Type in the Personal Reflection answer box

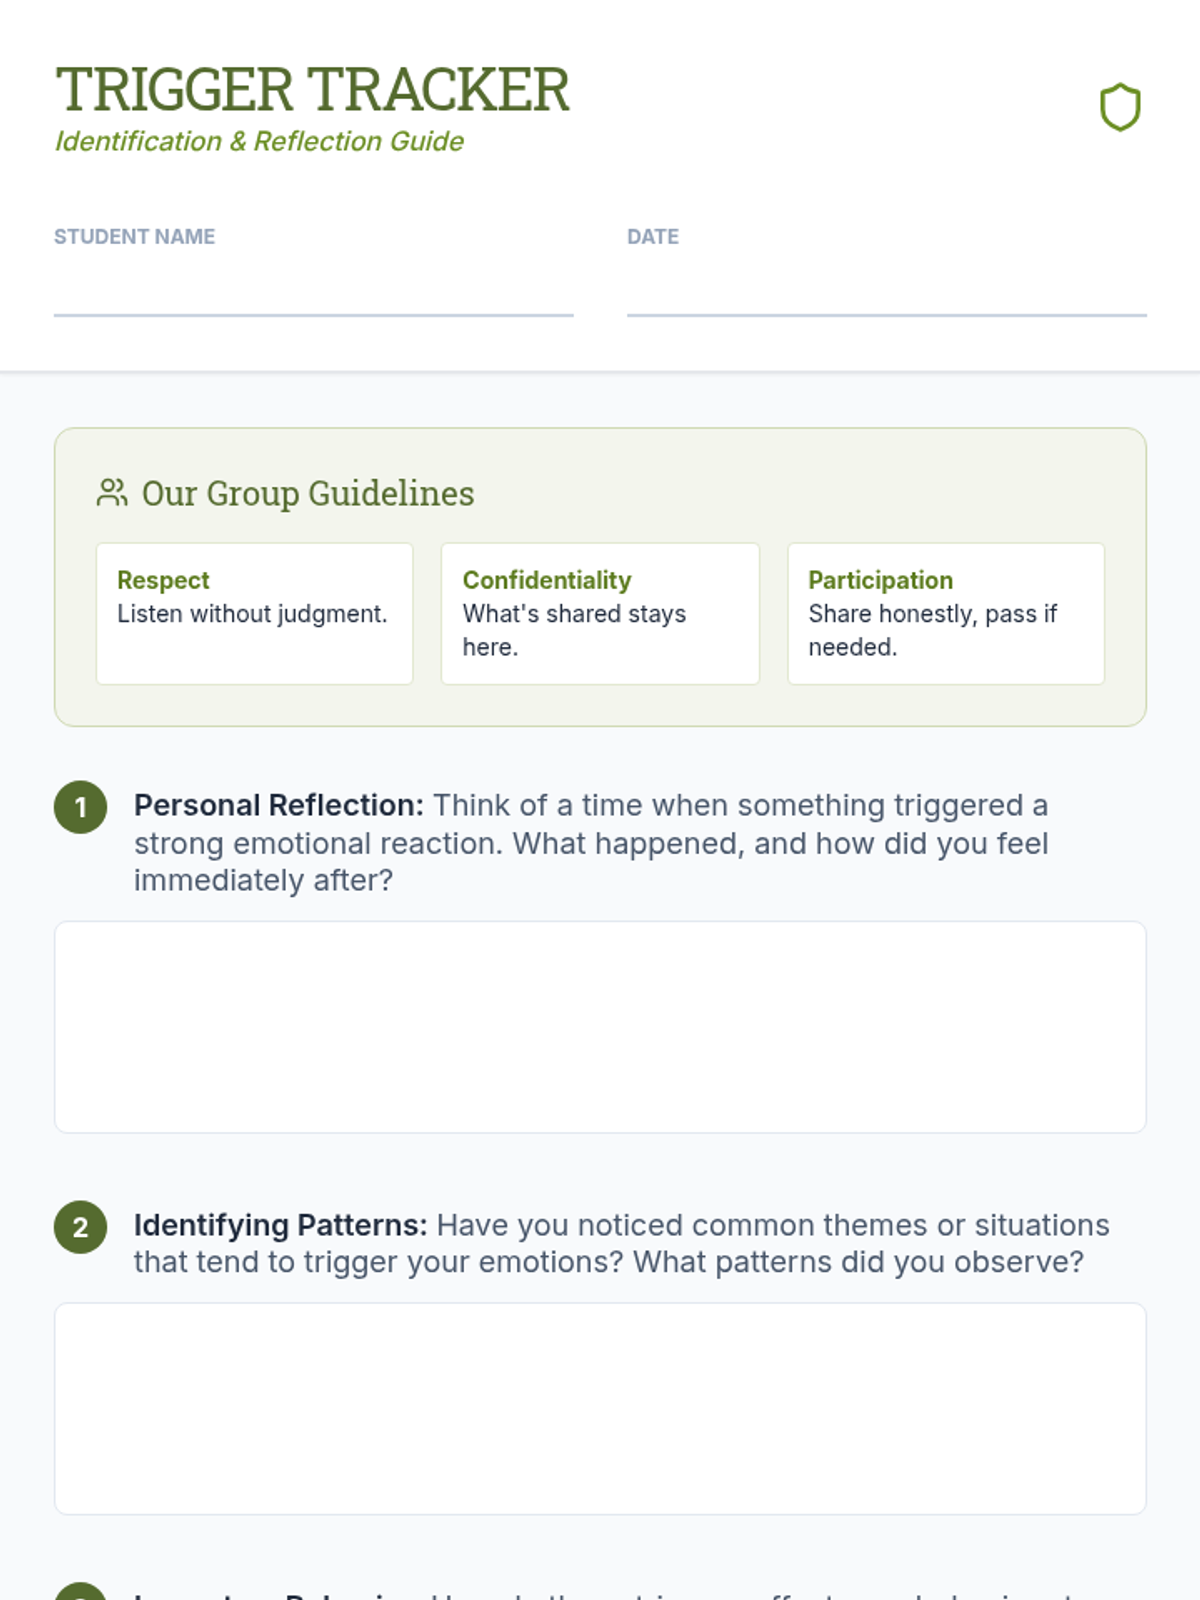click(x=600, y=1027)
